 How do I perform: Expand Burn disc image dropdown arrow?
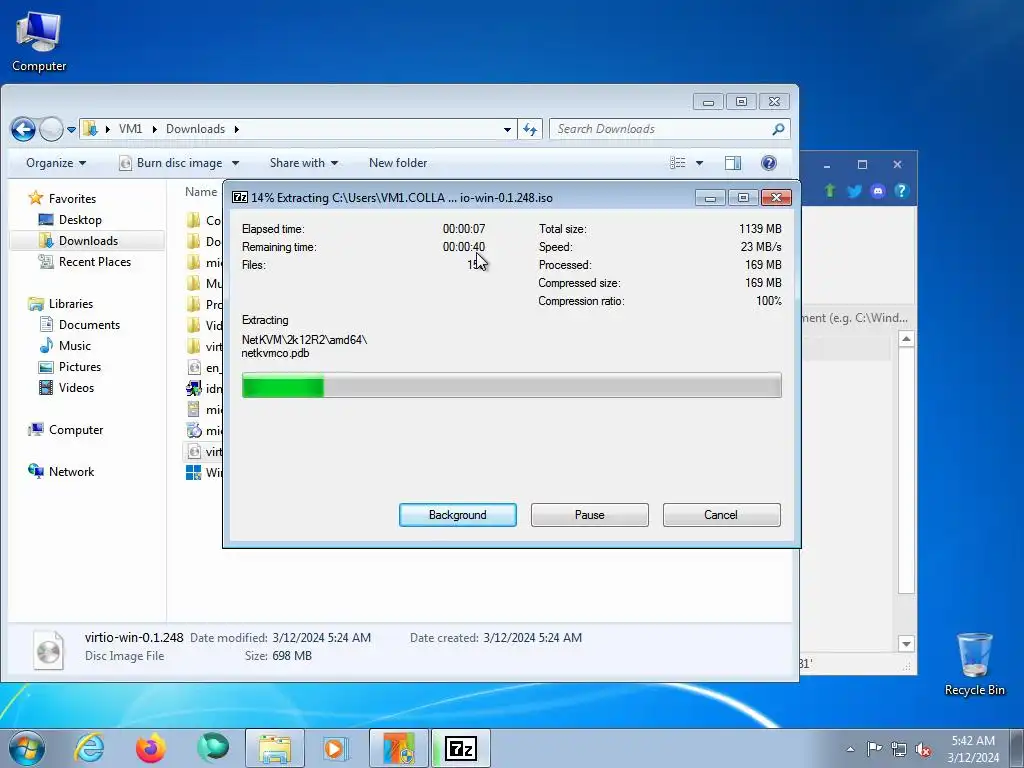[x=236, y=163]
